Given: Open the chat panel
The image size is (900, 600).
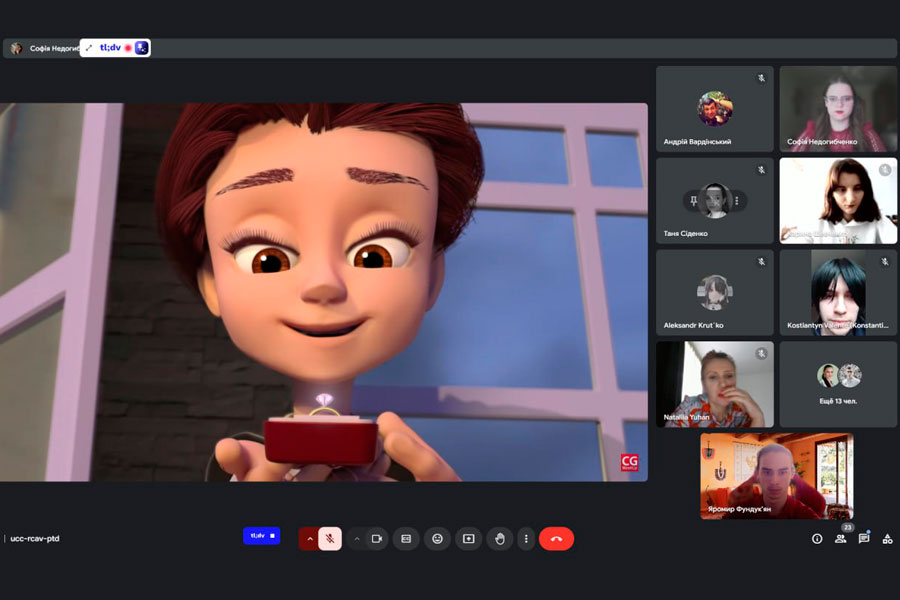Looking at the screenshot, I should [x=864, y=539].
